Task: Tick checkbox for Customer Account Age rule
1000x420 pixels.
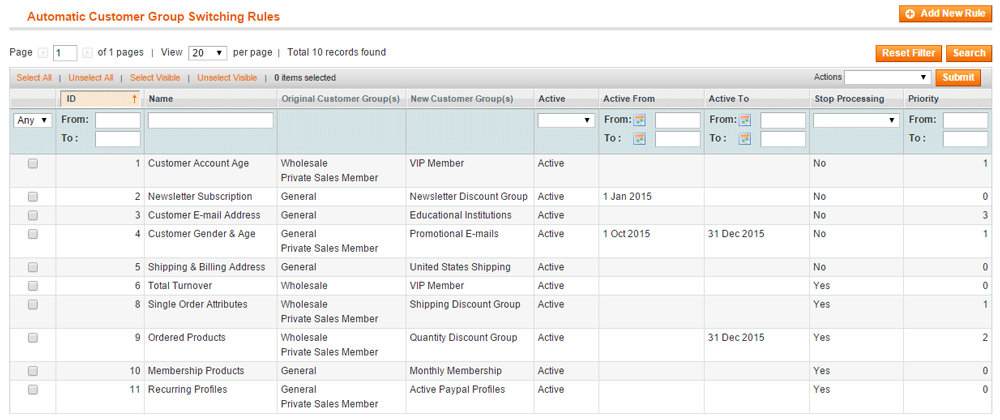Action: pos(33,163)
